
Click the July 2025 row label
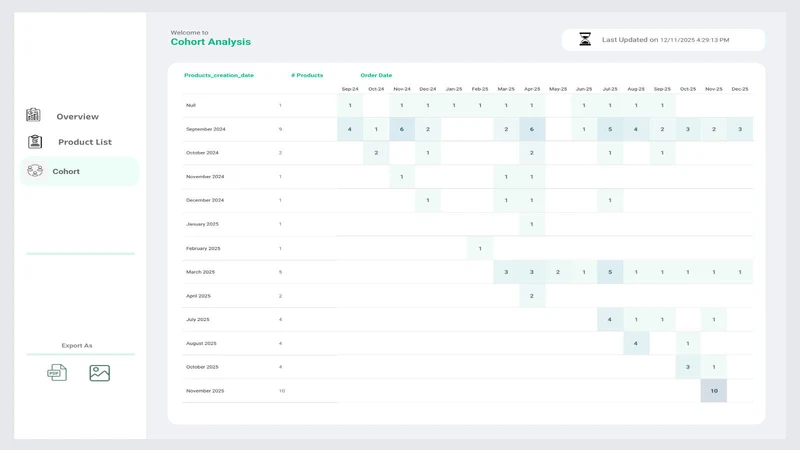coord(198,319)
